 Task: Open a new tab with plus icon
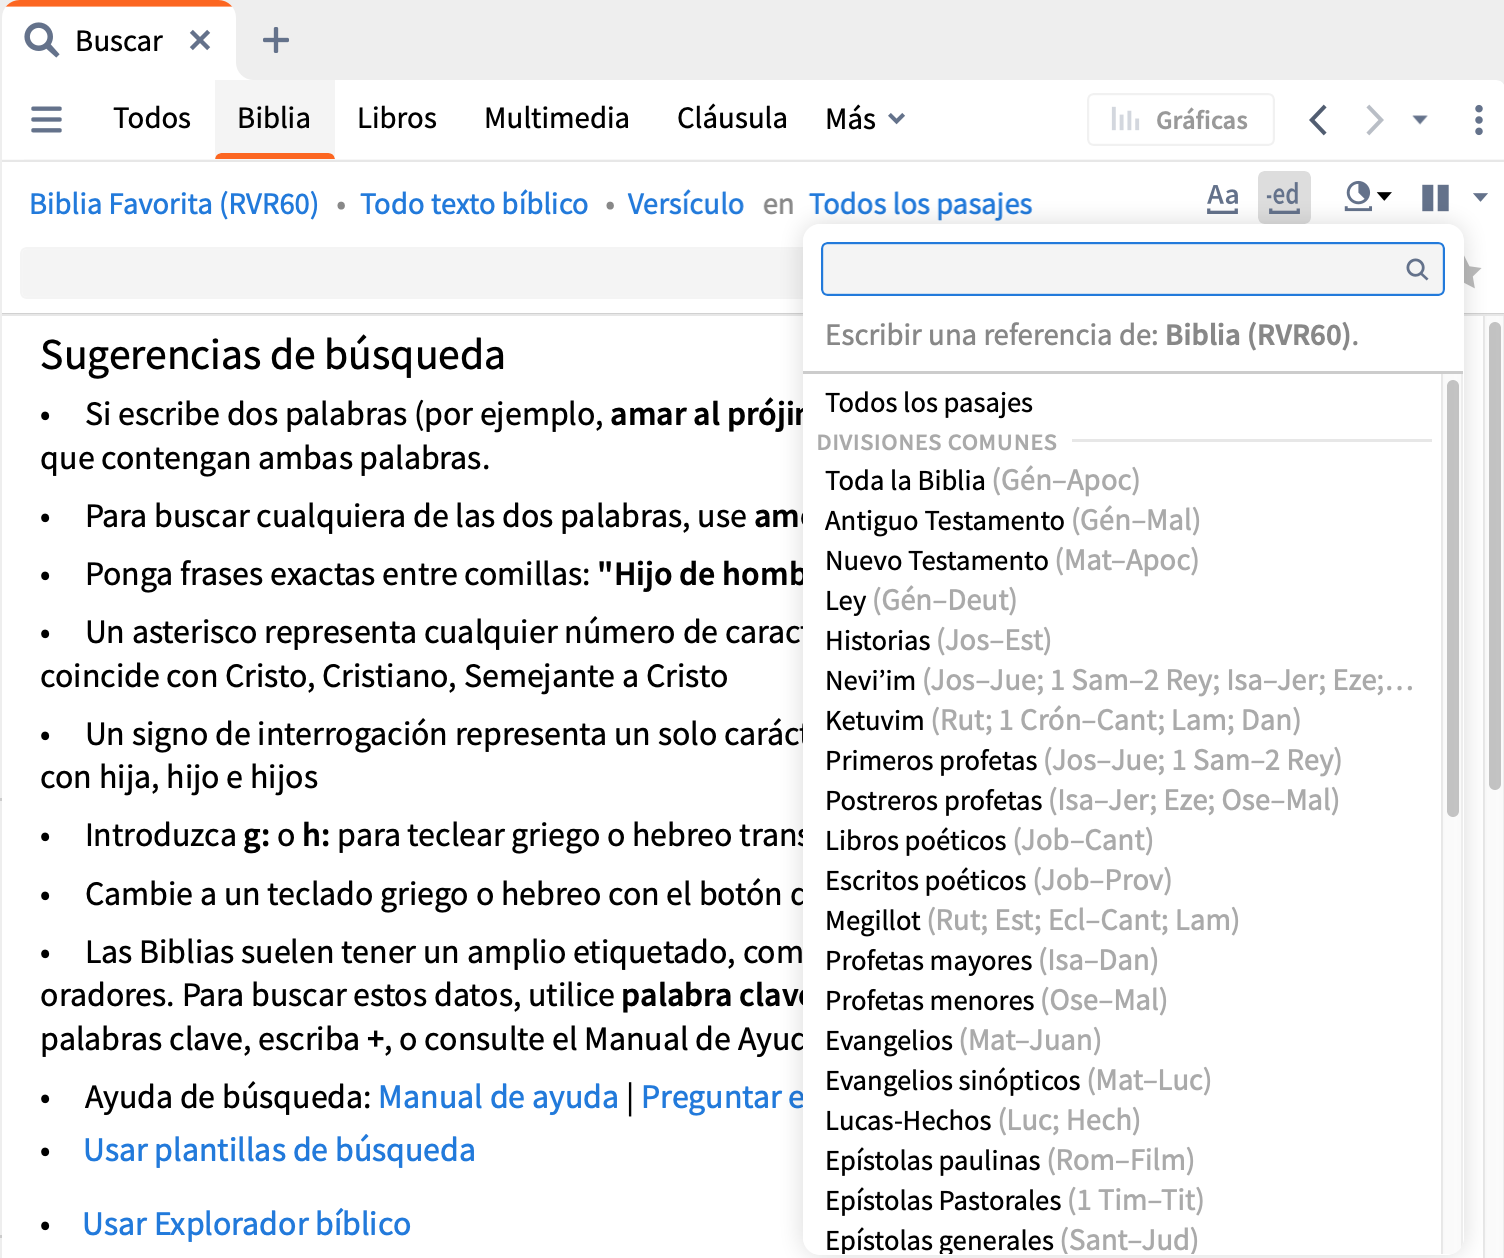pyautogui.click(x=275, y=41)
